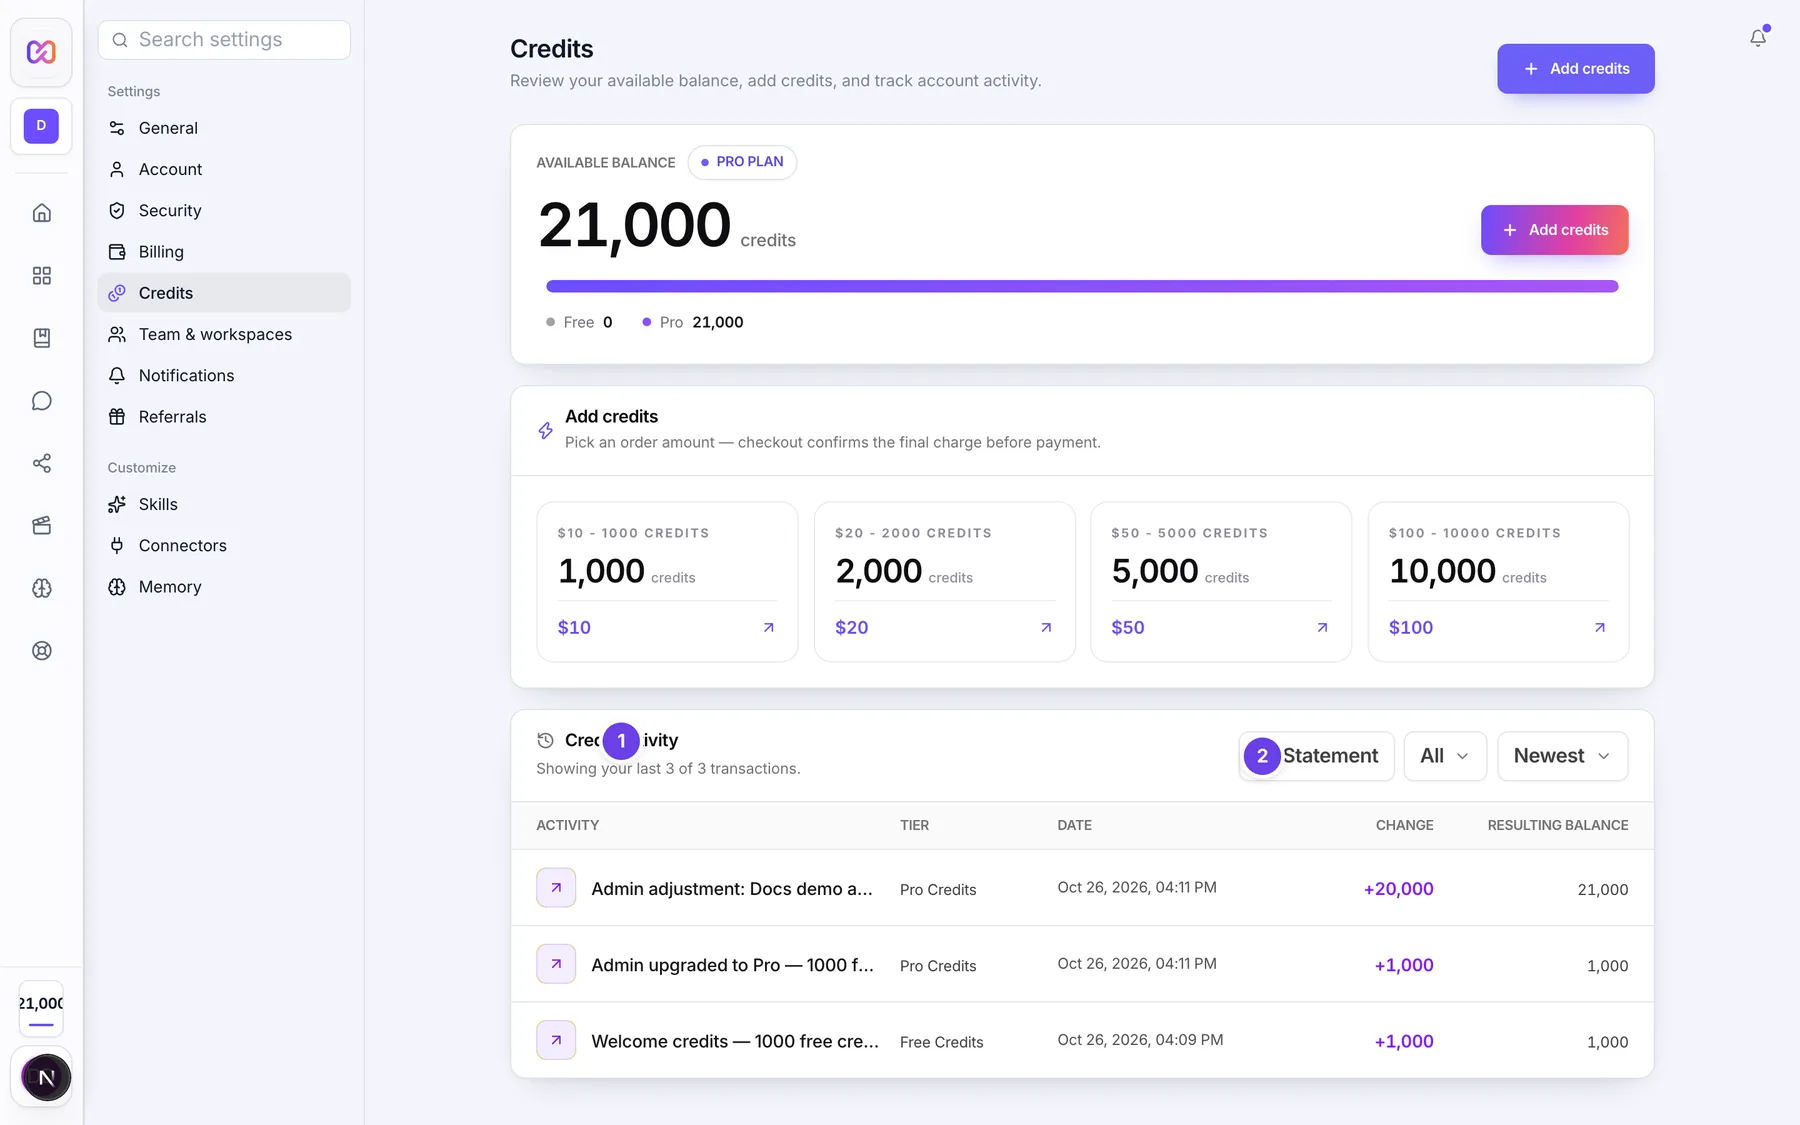Open the chat bubble icon in rail
Screen dimensions: 1800x1125
41,400
